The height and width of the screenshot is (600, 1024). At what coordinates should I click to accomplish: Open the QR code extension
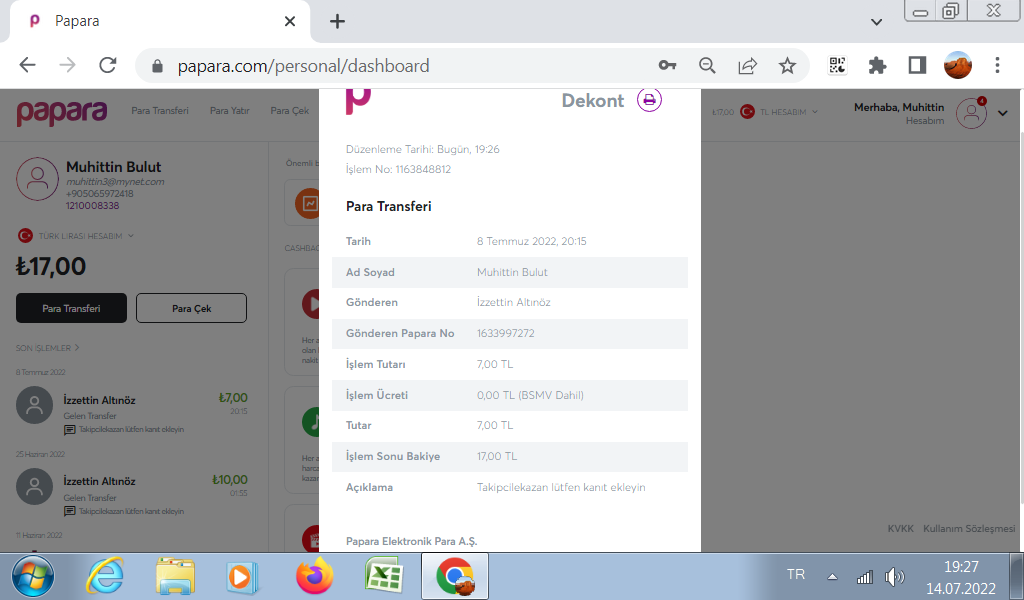tap(837, 65)
